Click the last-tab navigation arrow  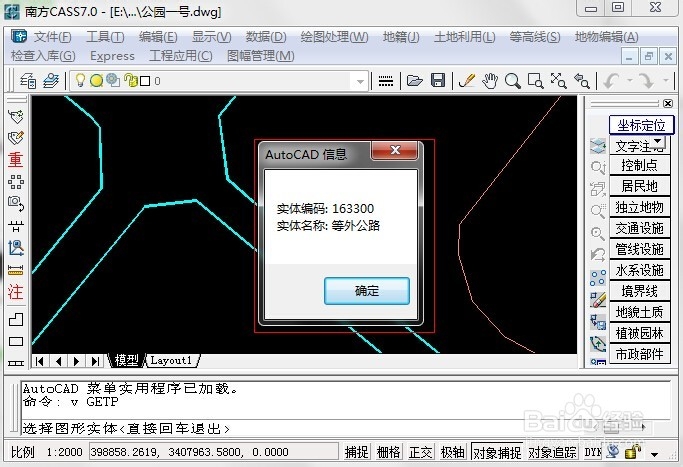pos(95,361)
